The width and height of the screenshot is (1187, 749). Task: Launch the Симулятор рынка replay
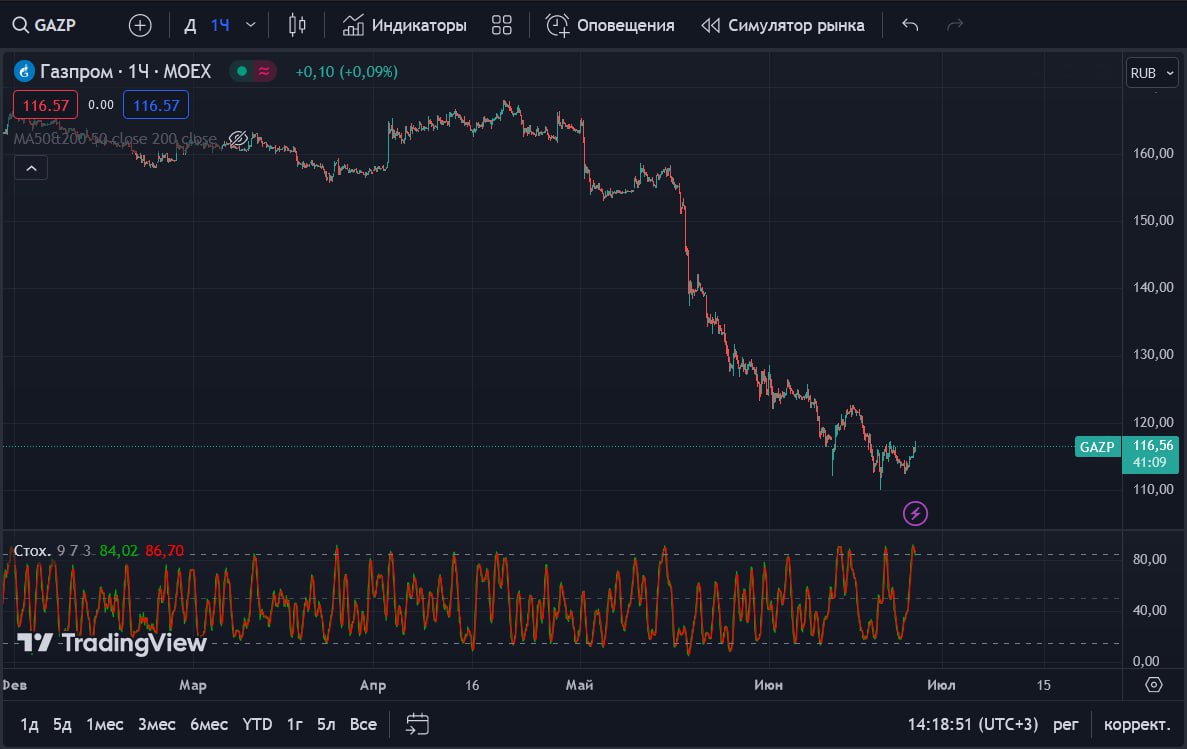tap(783, 25)
